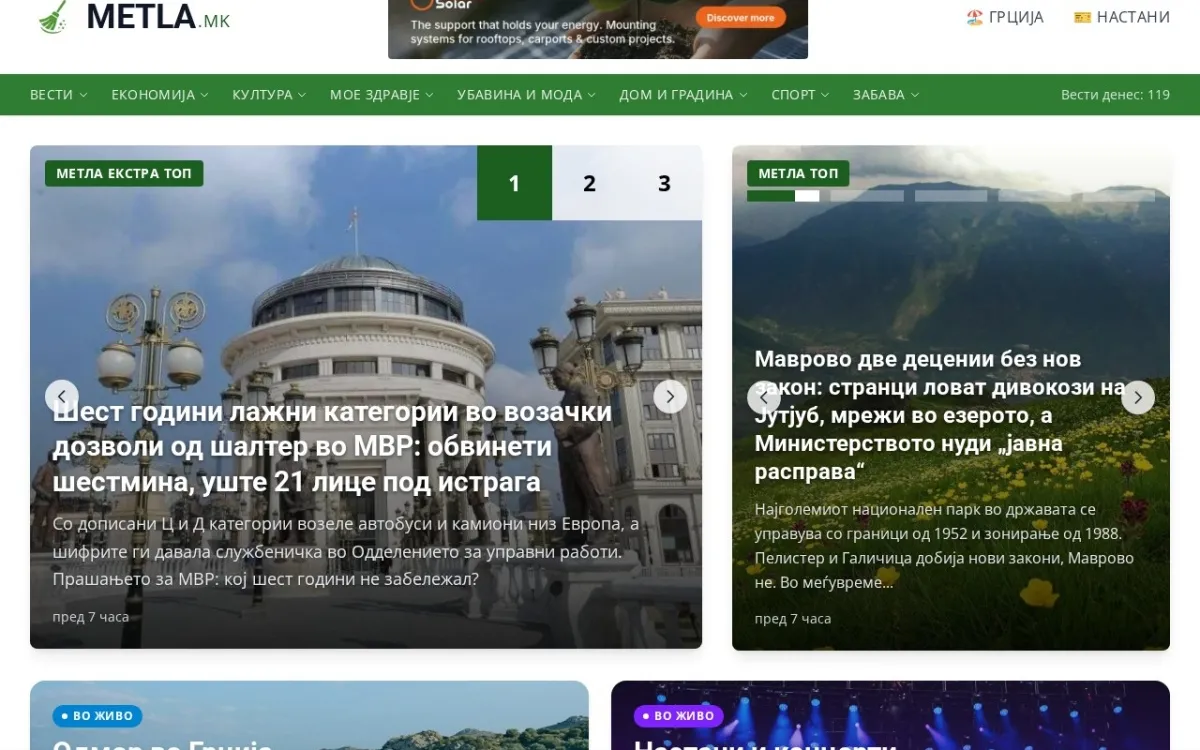Viewport: 1200px width, 750px height.
Task: Expand the ЕКОНОМИЈА dropdown menu
Action: (160, 95)
